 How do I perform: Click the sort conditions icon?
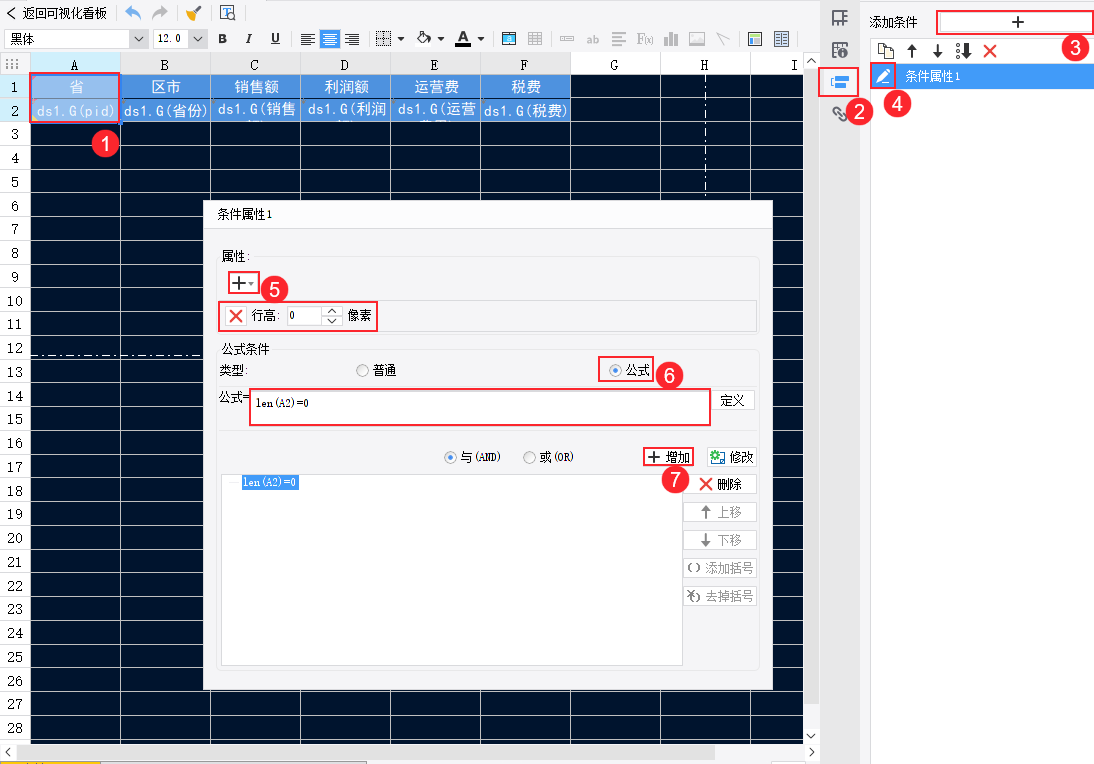pyautogui.click(x=964, y=50)
